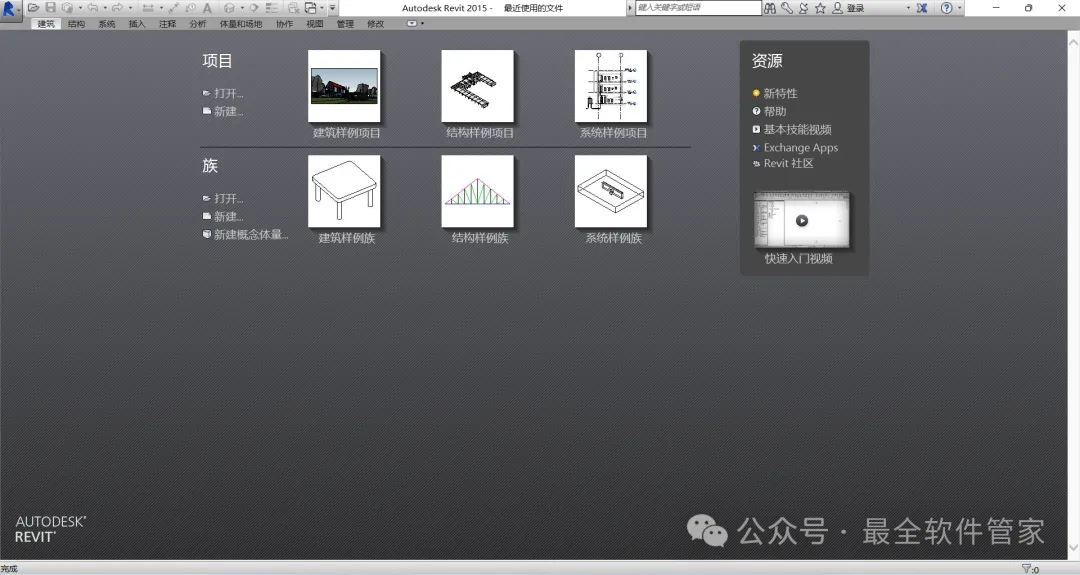Expand the 3D View dropdown arrow
1080x575 pixels.
click(242, 8)
